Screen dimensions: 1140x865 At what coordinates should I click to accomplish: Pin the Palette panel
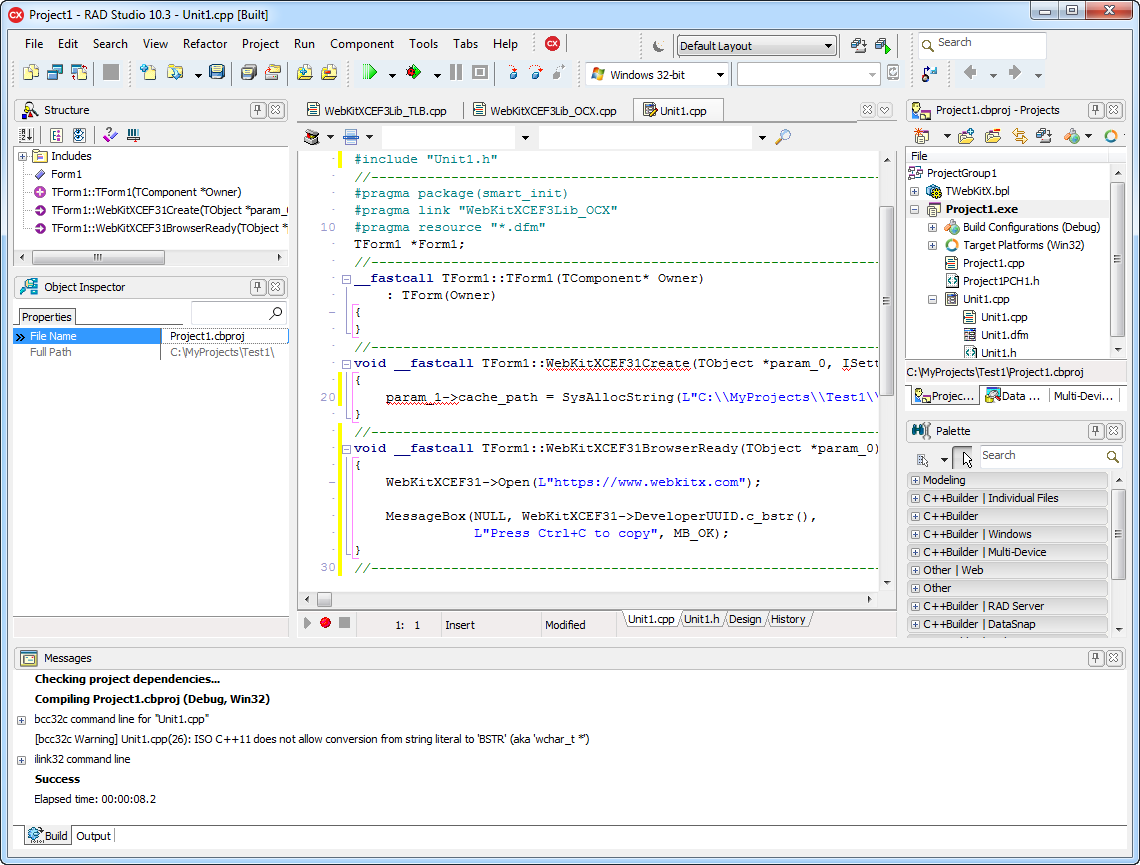(x=1096, y=431)
